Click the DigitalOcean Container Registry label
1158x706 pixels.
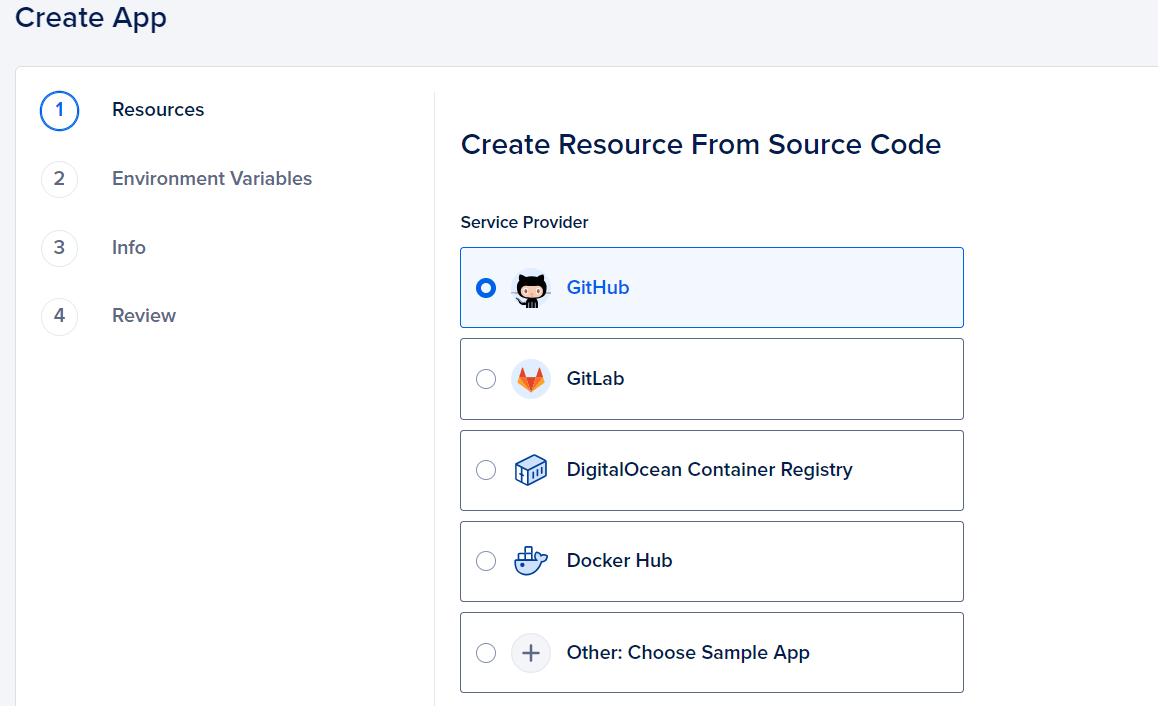(710, 470)
